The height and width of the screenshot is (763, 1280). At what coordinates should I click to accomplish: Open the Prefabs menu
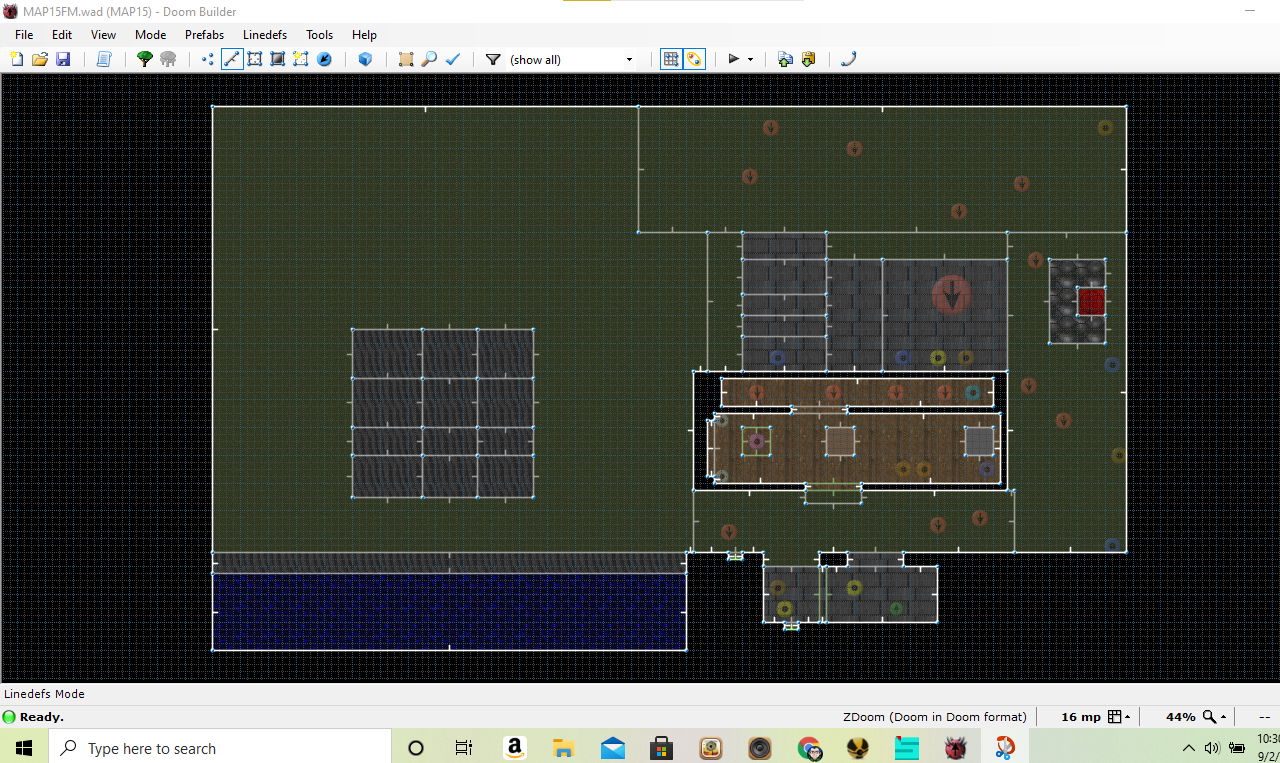(x=204, y=34)
